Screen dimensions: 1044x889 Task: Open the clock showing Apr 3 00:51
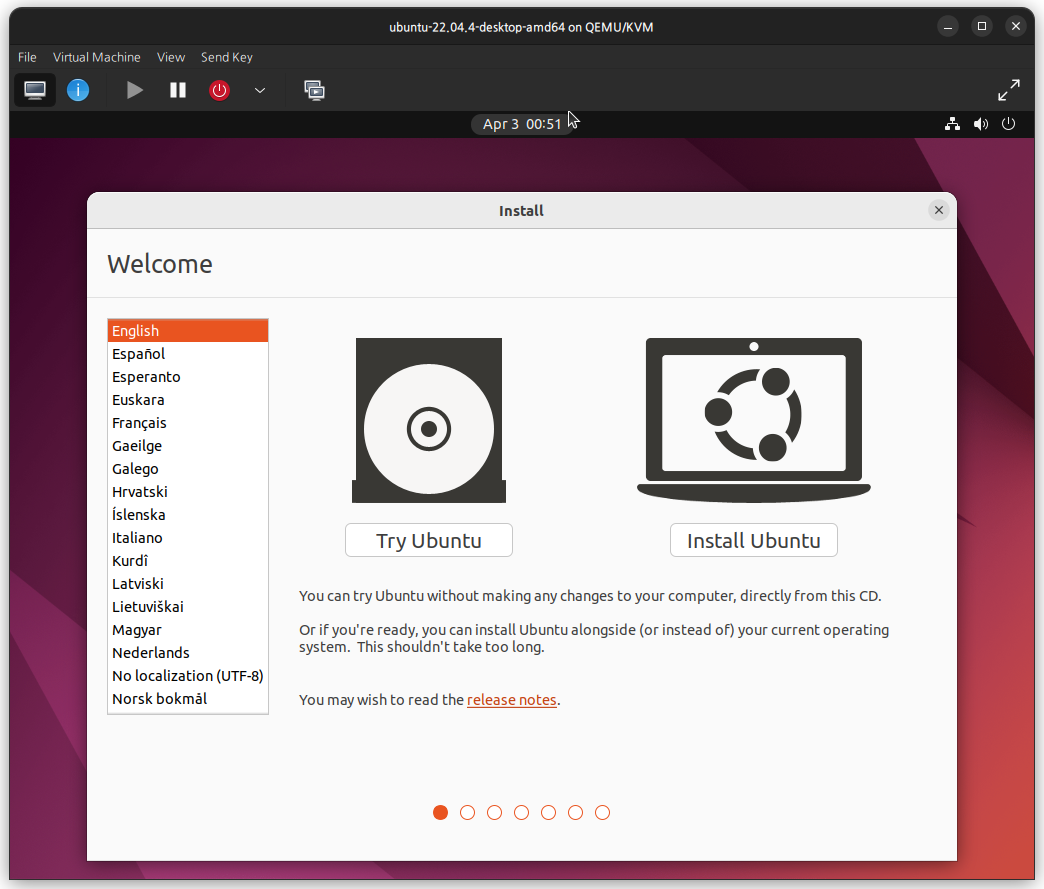(x=522, y=124)
